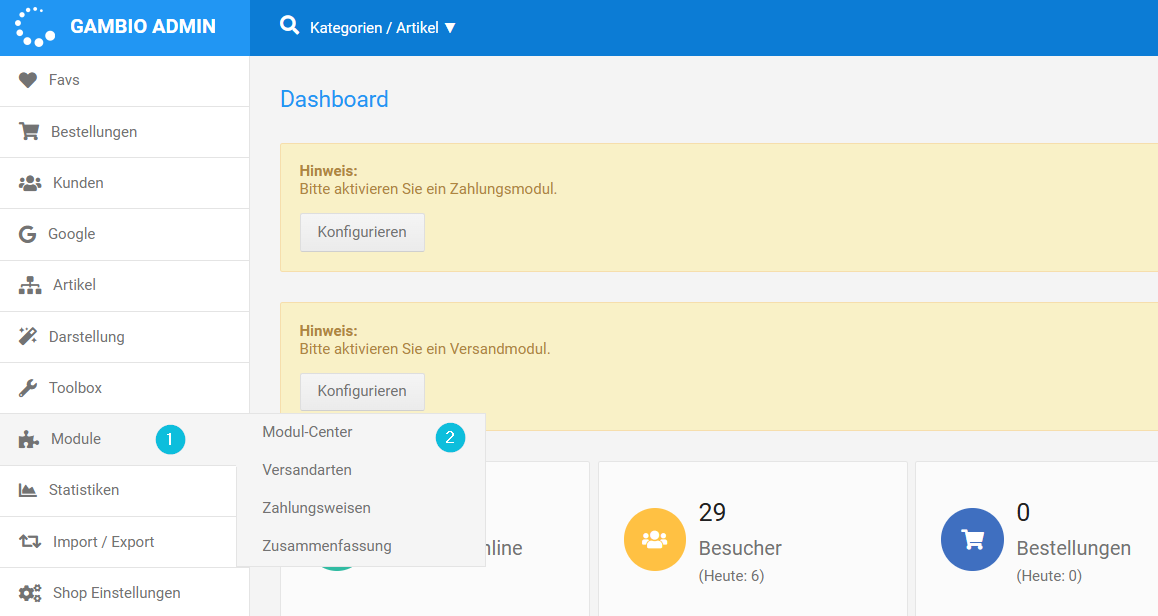This screenshot has height=616, width=1158.
Task: Click the Toolbox wrench icon
Action: (x=28, y=388)
